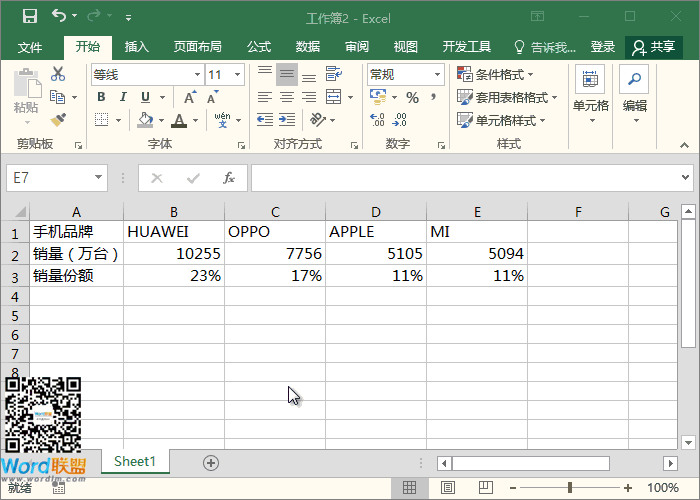The width and height of the screenshot is (700, 500).
Task: Decrease font size with small A
Action: [212, 97]
